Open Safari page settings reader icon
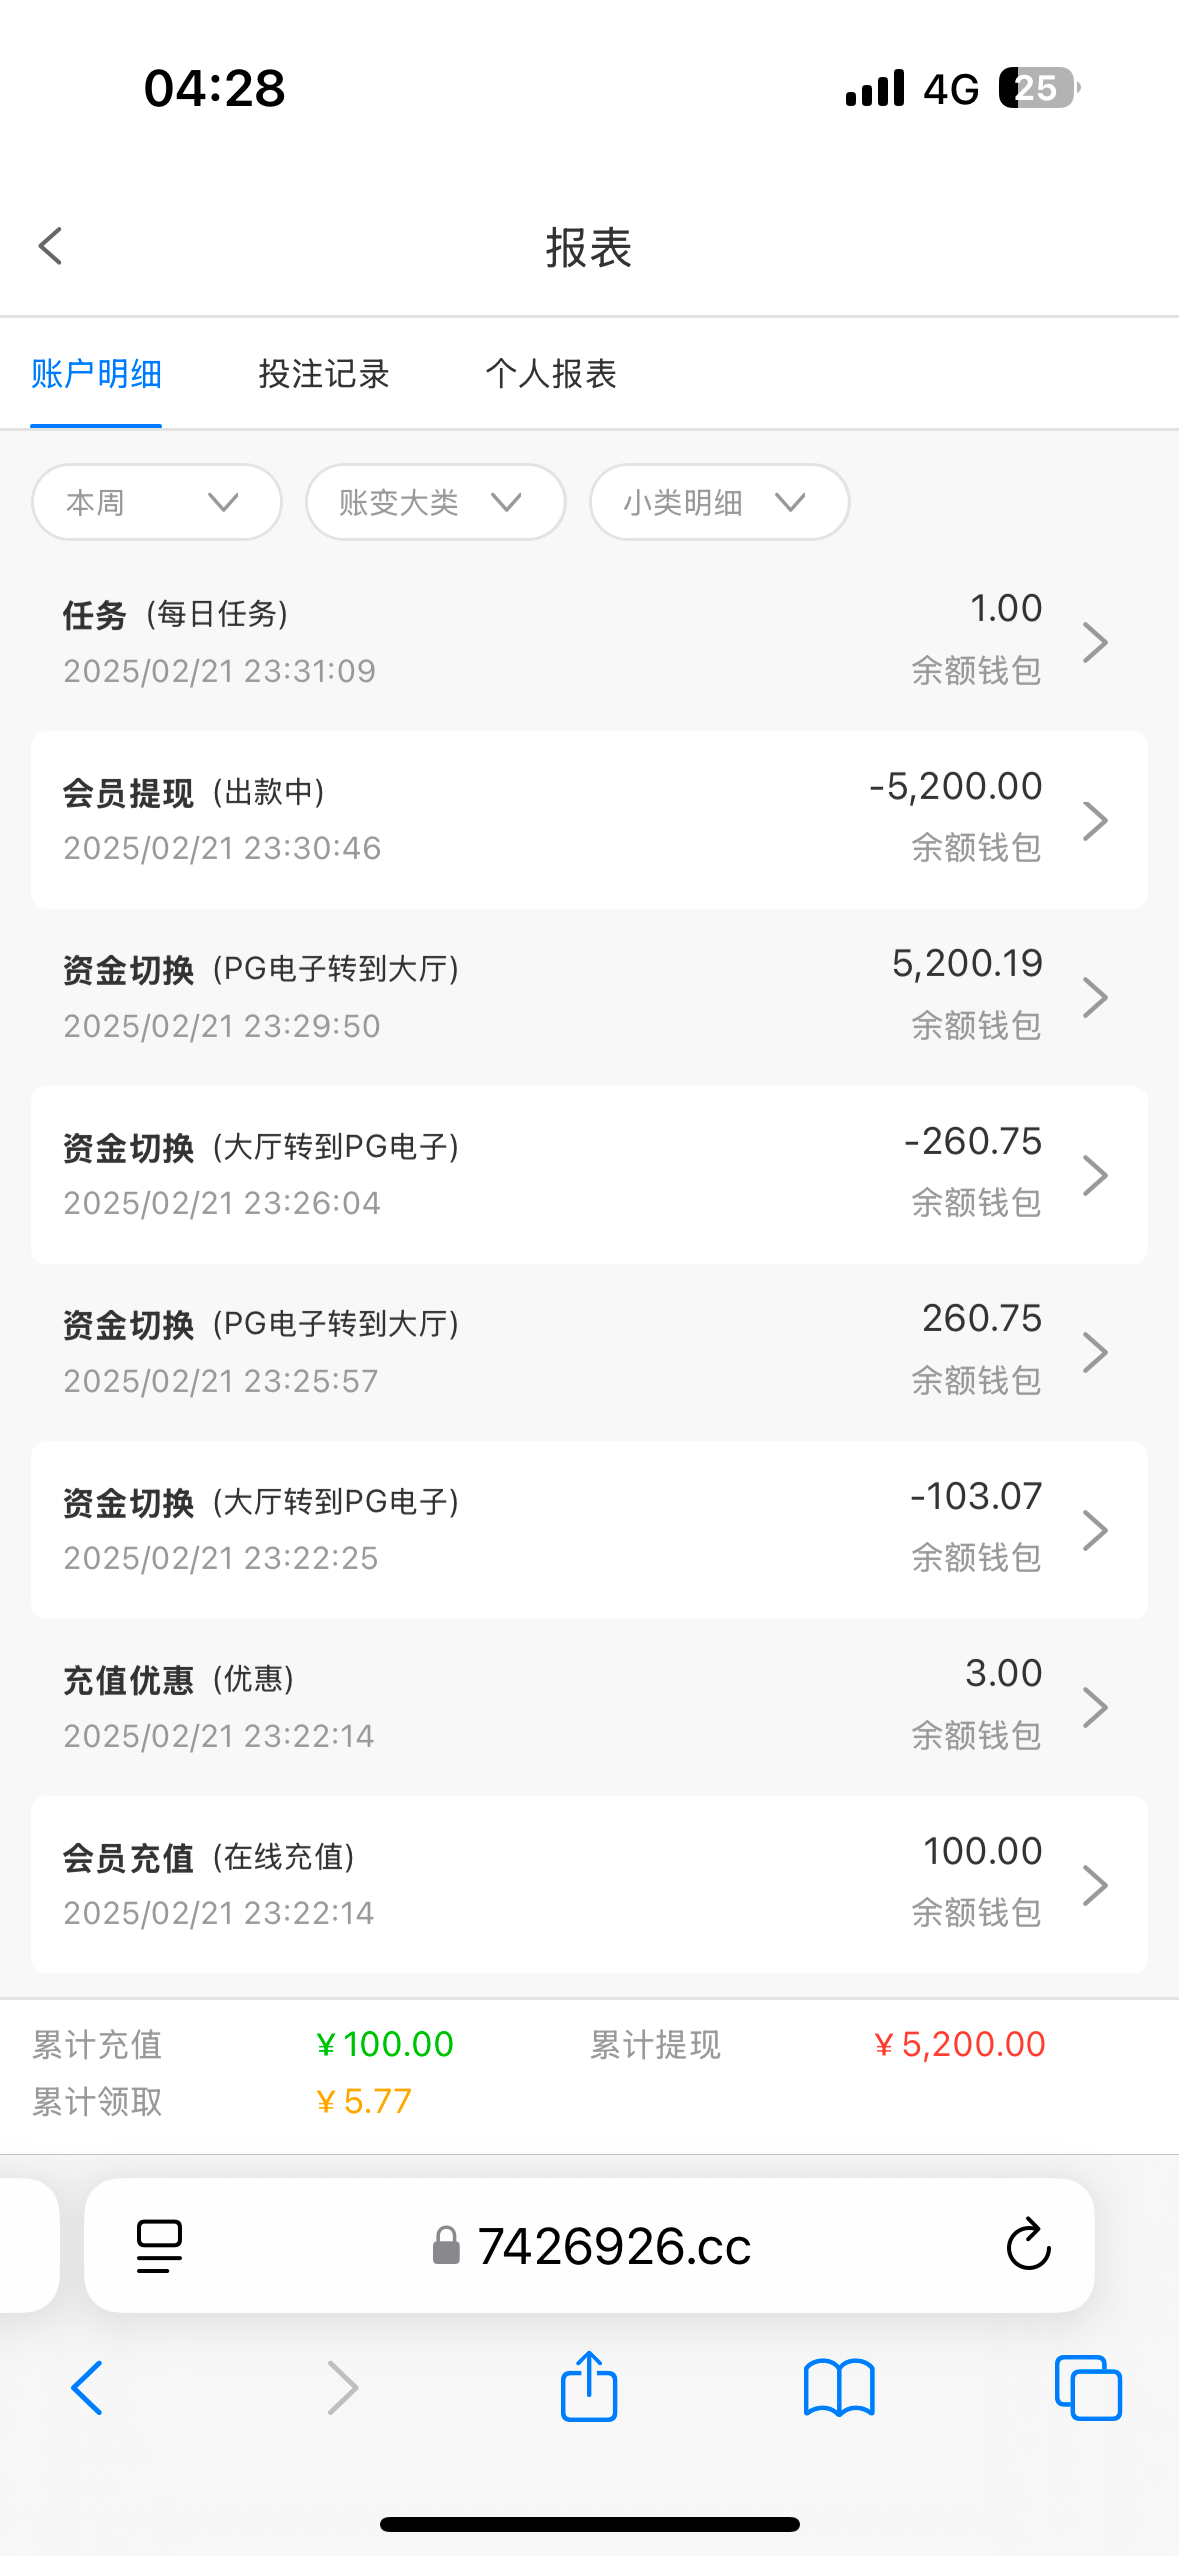This screenshot has width=1179, height=2556. [x=159, y=2245]
